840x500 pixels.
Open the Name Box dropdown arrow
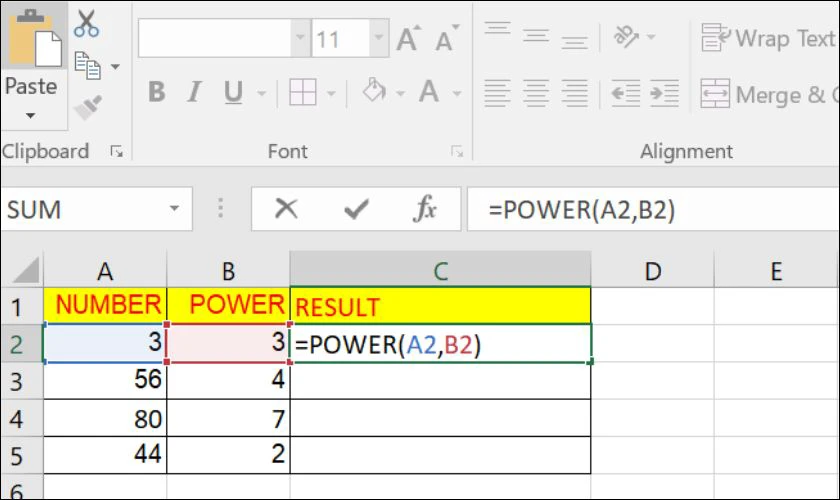point(175,208)
